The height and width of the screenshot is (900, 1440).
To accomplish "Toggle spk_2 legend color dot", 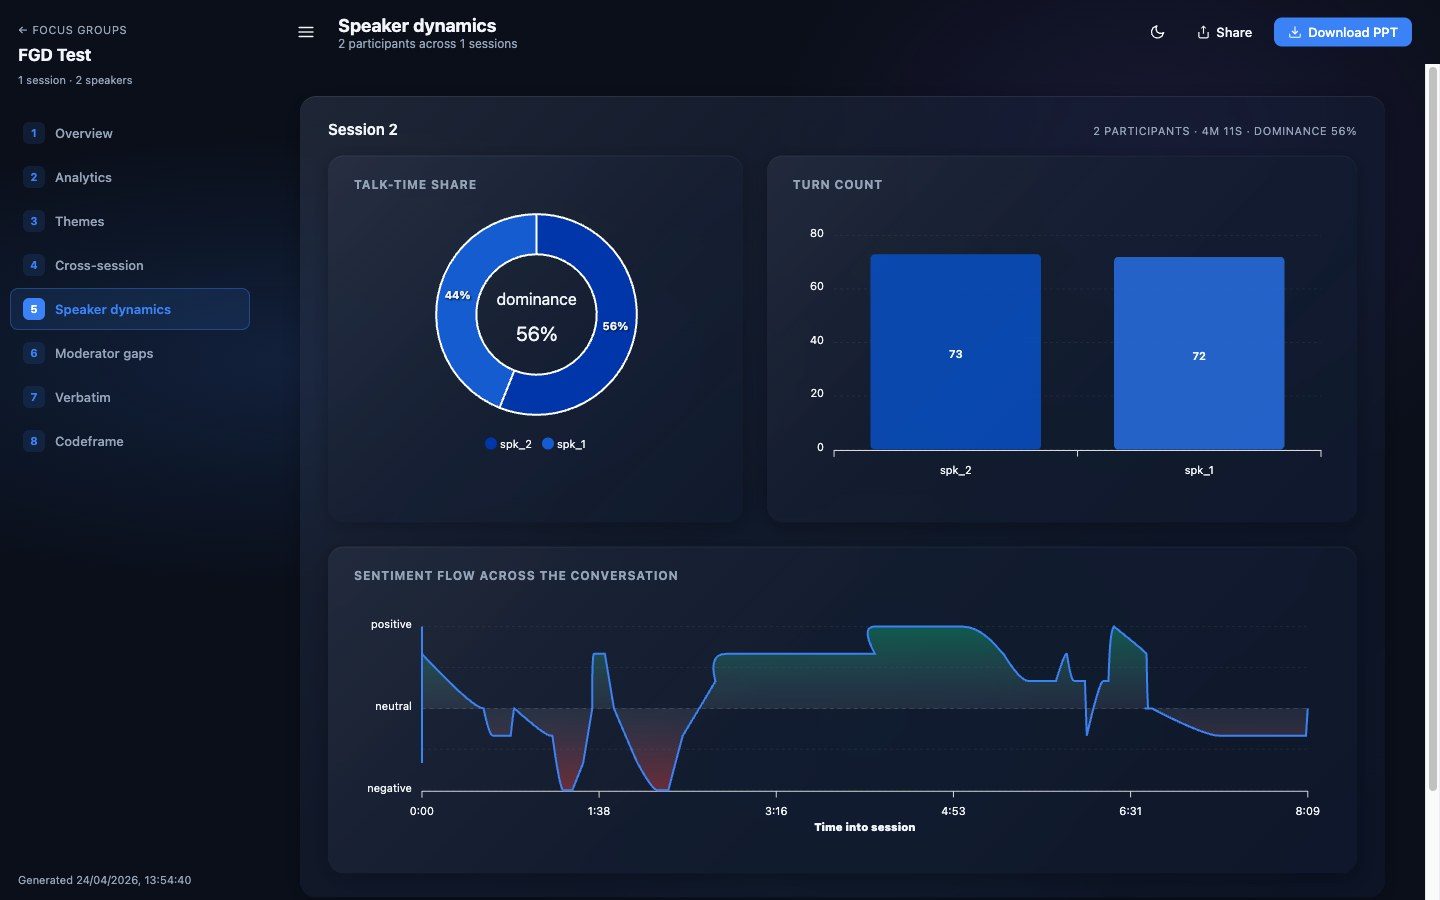I will pyautogui.click(x=491, y=444).
